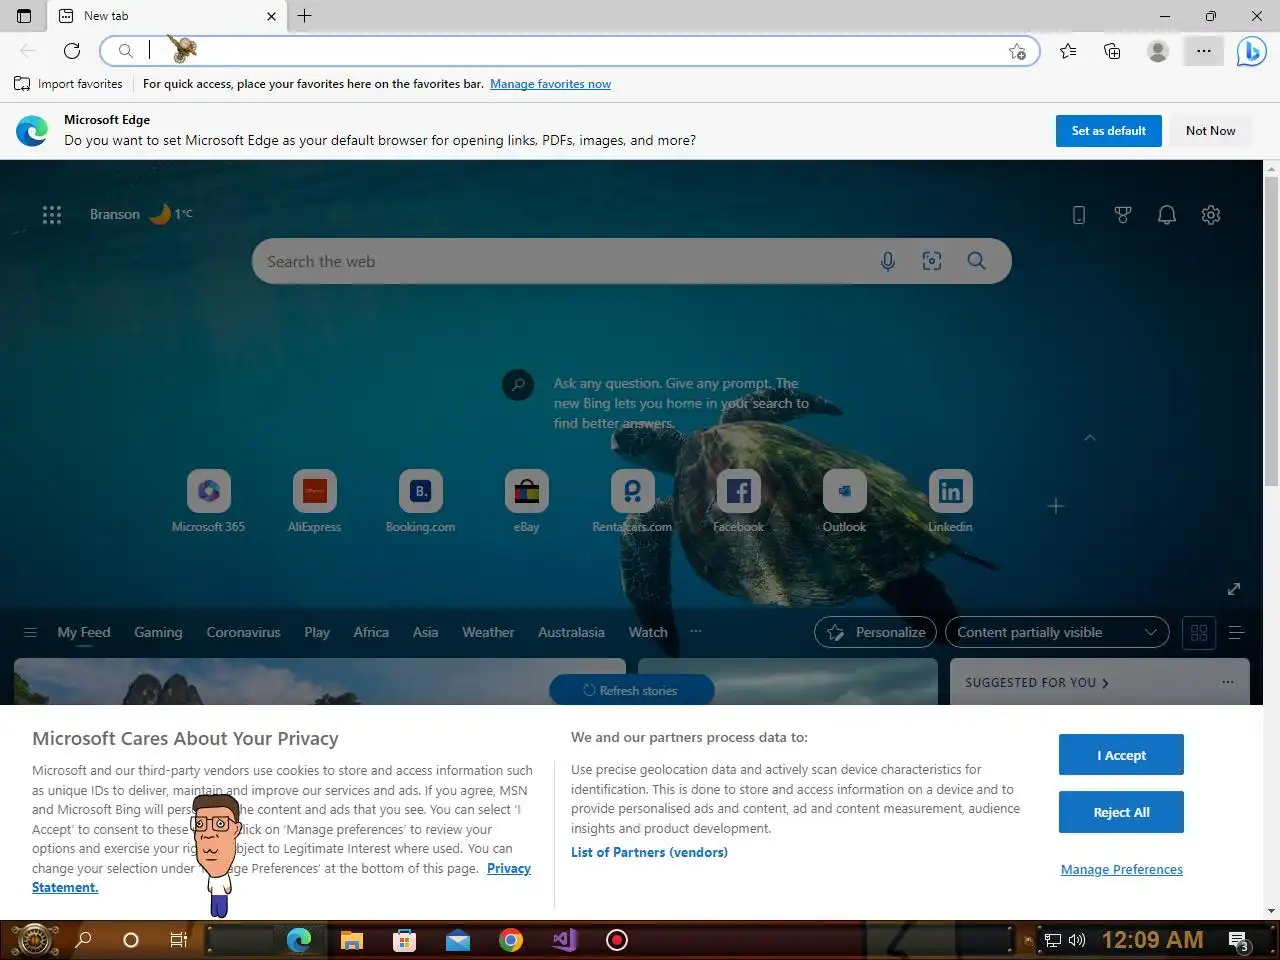
Task: Reload the page with refresh icon
Action: tap(72, 51)
